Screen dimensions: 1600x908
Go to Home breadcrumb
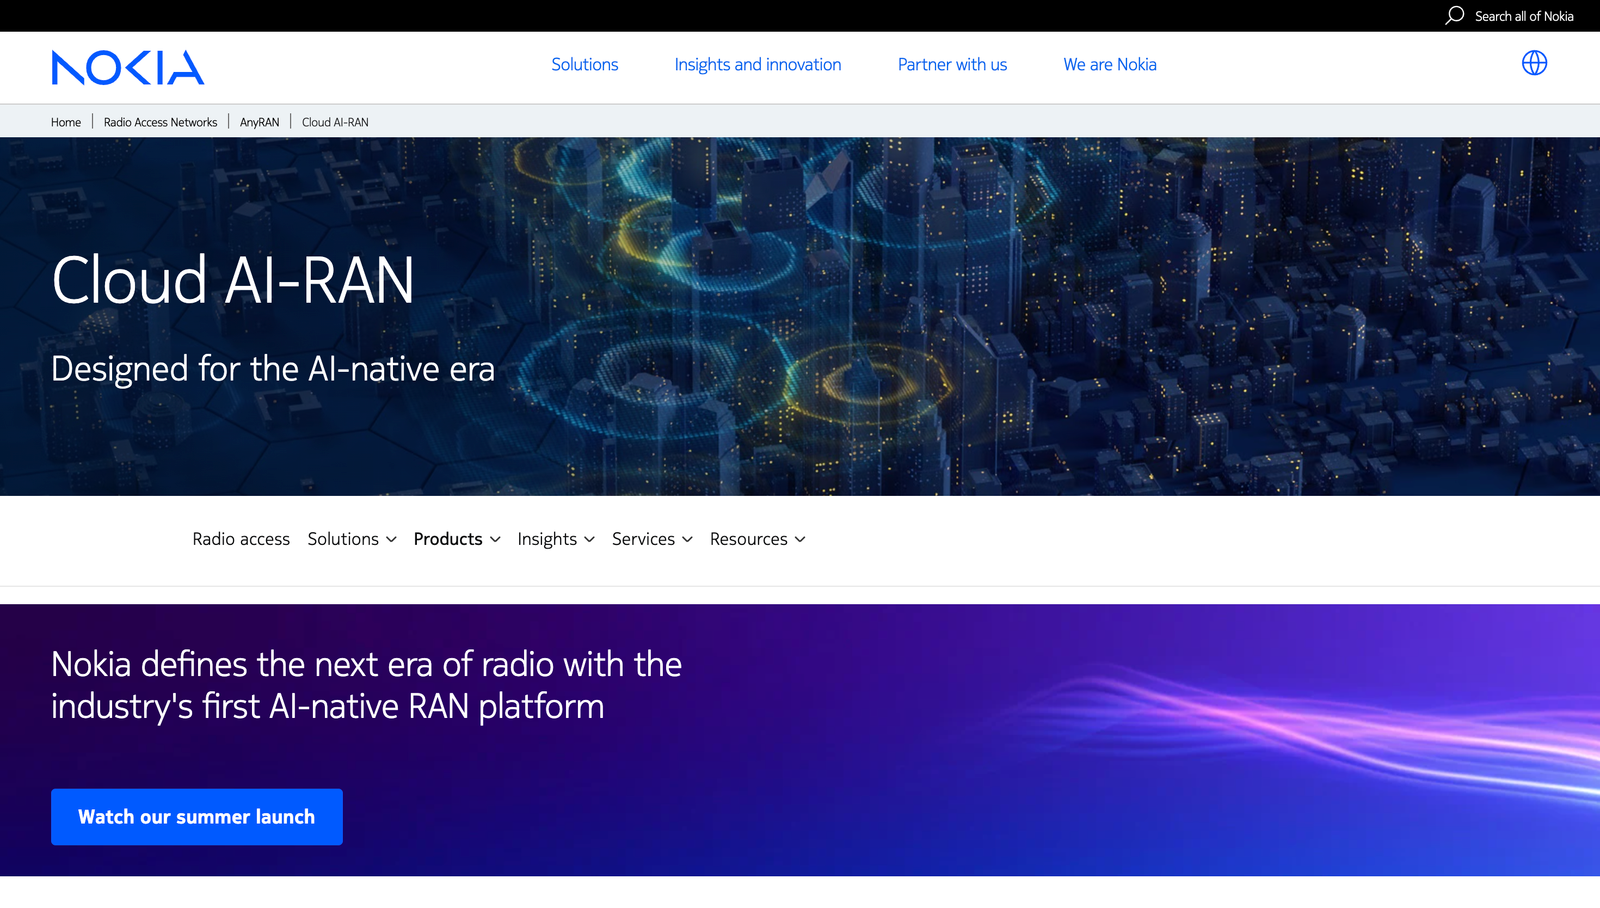tap(66, 122)
